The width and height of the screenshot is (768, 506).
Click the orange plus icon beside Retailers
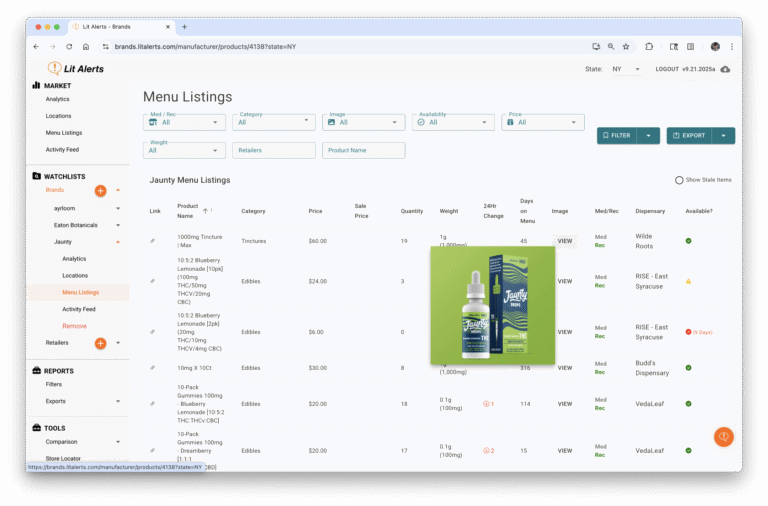pyautogui.click(x=100, y=343)
